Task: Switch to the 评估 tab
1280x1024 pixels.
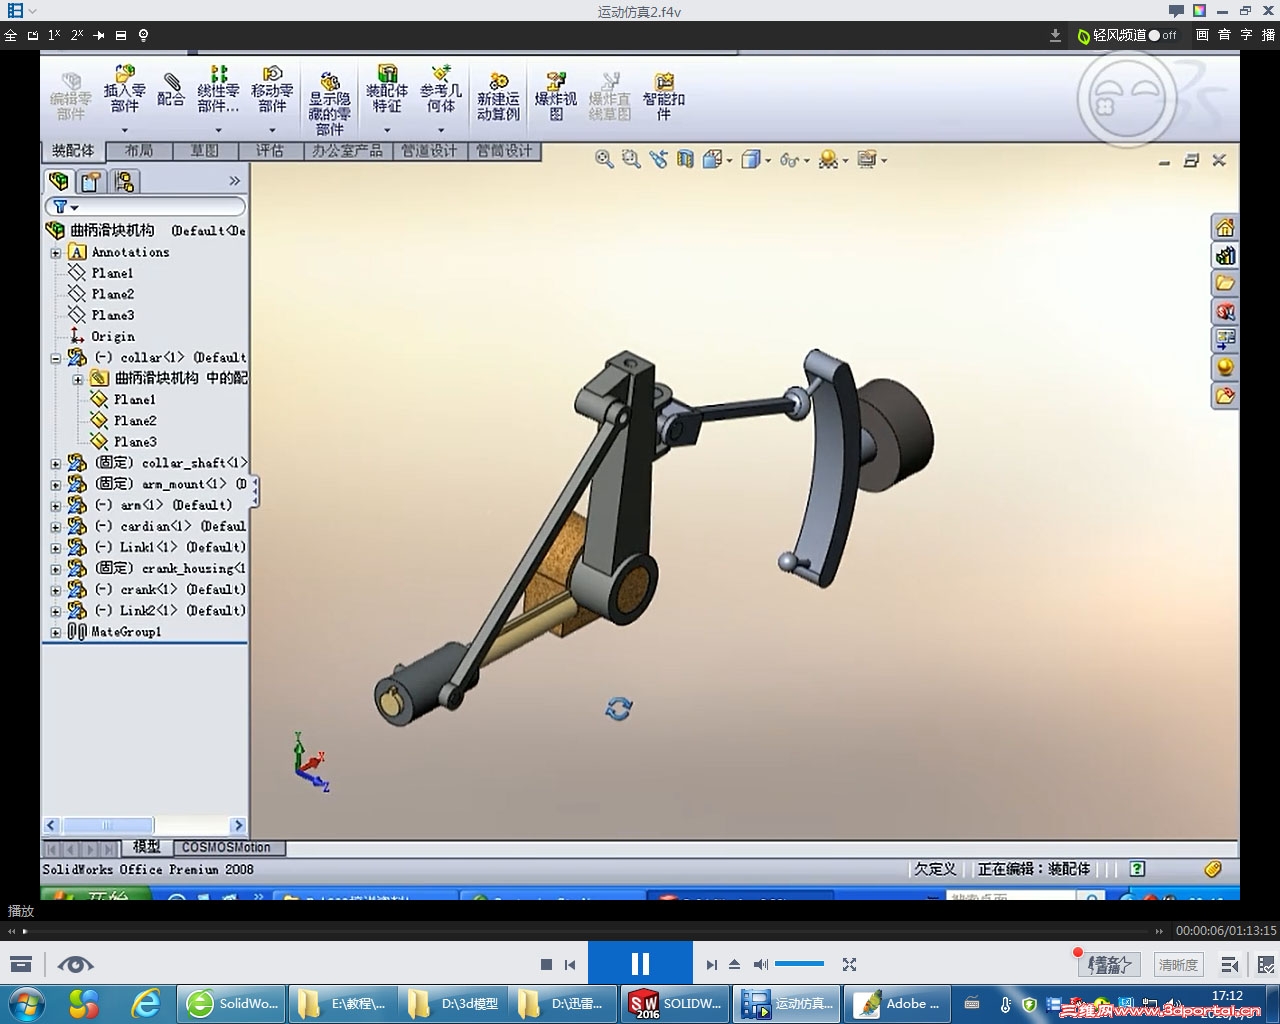Action: 270,151
